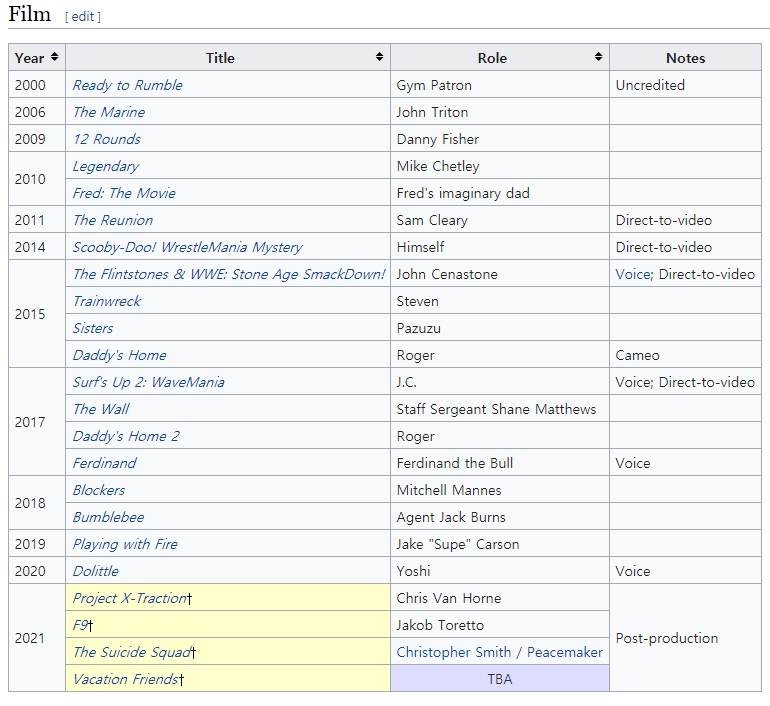
Task: Select the Jake "Supe" Carson cell
Action: click(500, 544)
